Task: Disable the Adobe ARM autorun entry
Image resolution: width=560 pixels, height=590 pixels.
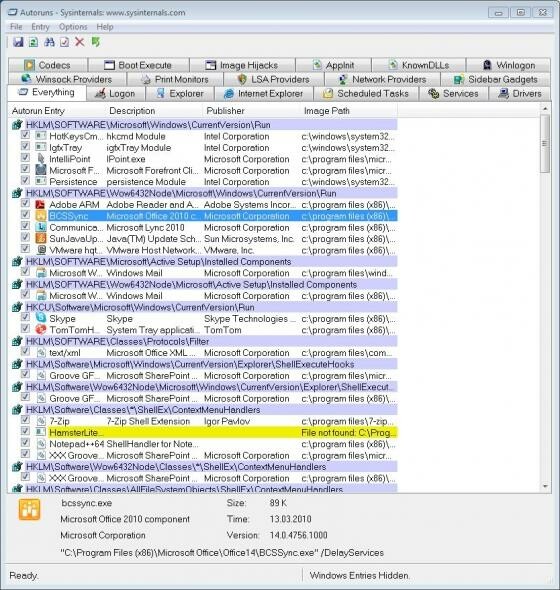Action: tap(25, 204)
